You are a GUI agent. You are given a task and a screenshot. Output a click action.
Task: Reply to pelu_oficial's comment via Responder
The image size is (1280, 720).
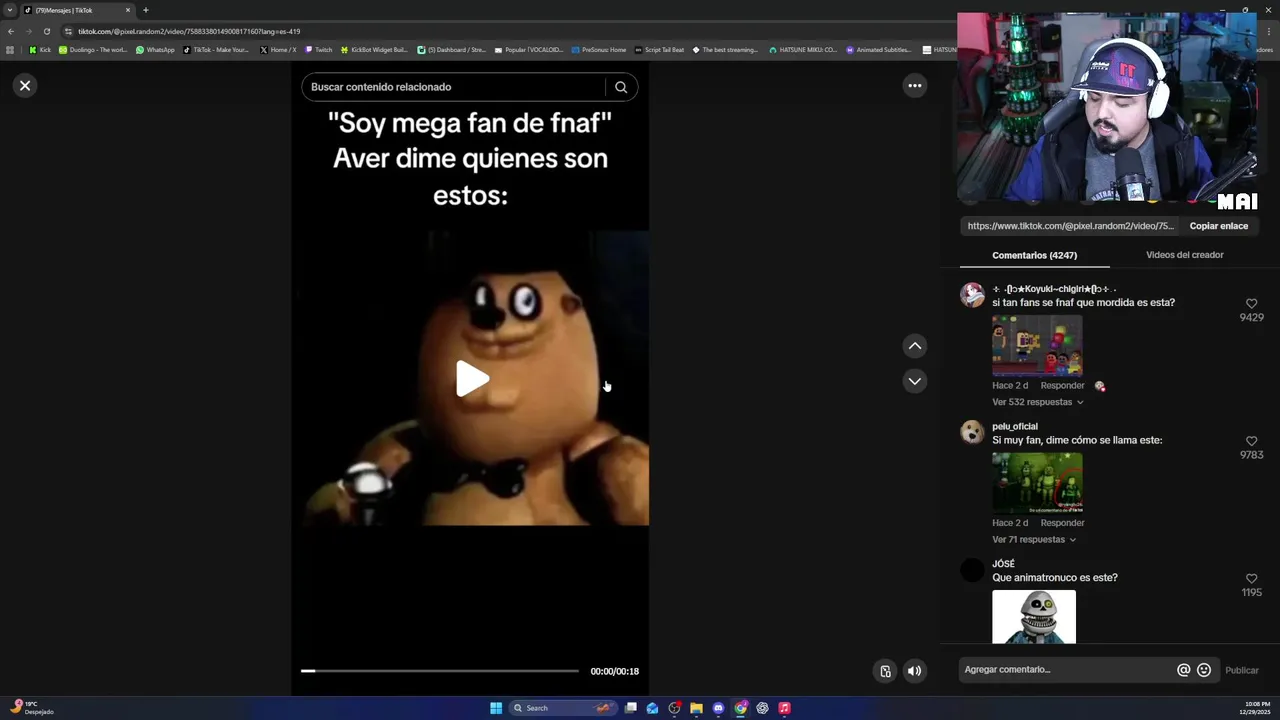[1062, 523]
